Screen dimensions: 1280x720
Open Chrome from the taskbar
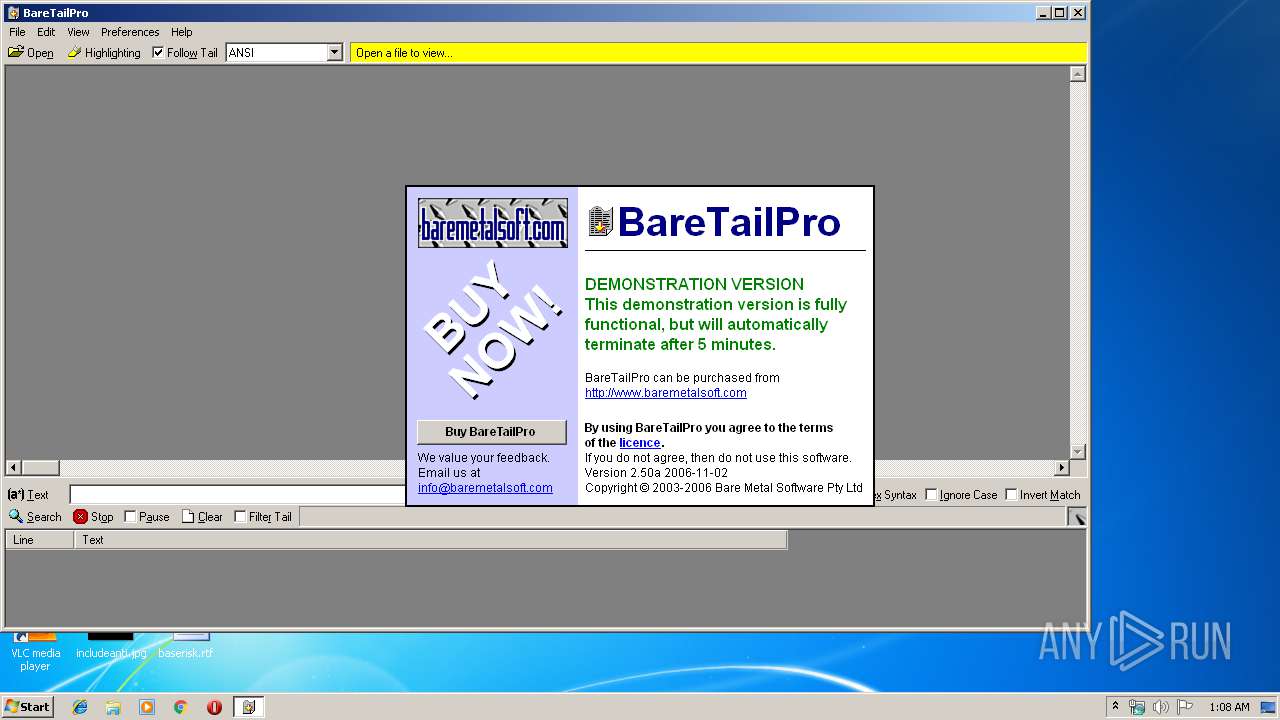point(180,707)
